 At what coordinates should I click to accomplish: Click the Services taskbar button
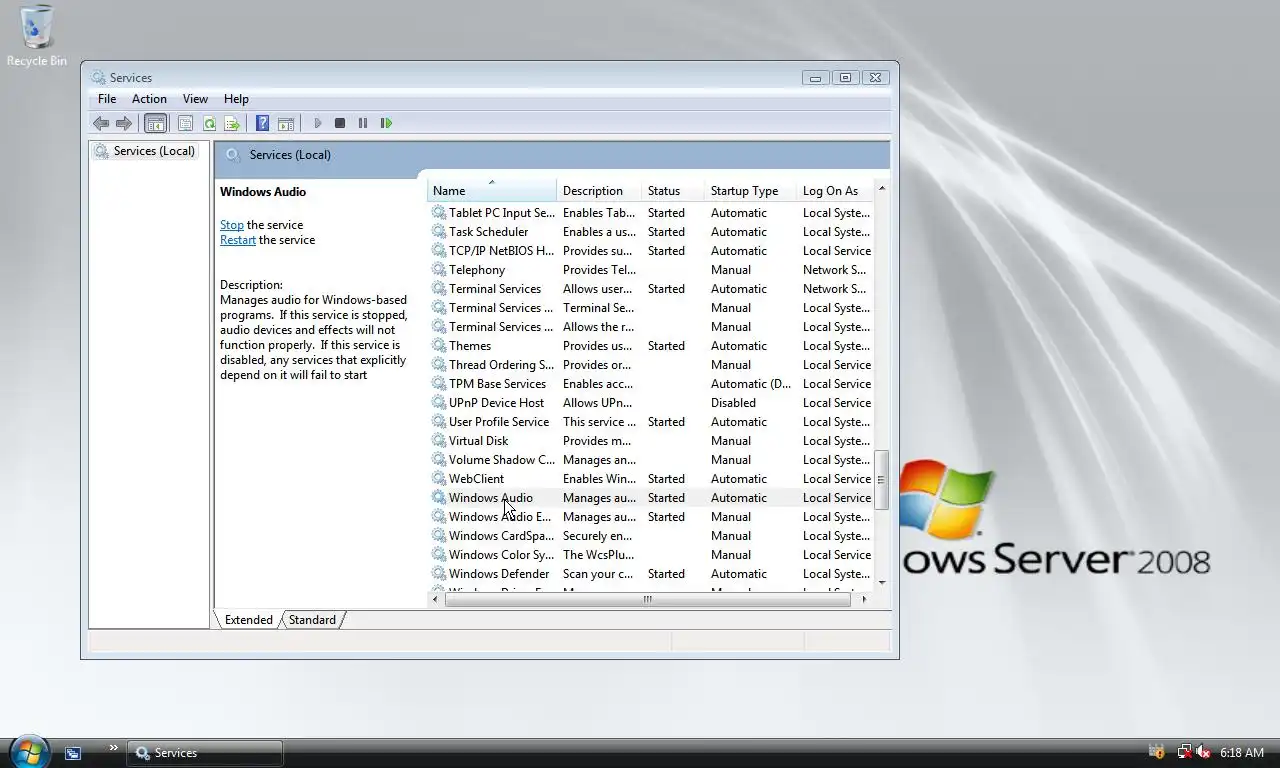205,753
